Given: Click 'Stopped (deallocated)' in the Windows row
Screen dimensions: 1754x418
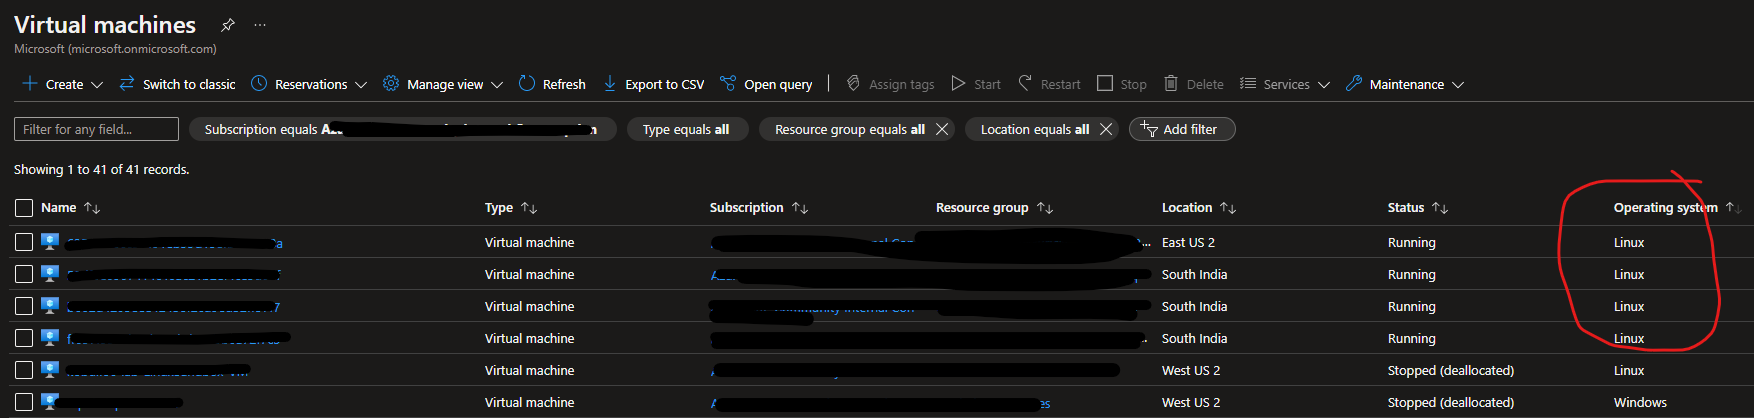Looking at the screenshot, I should click(x=1451, y=402).
